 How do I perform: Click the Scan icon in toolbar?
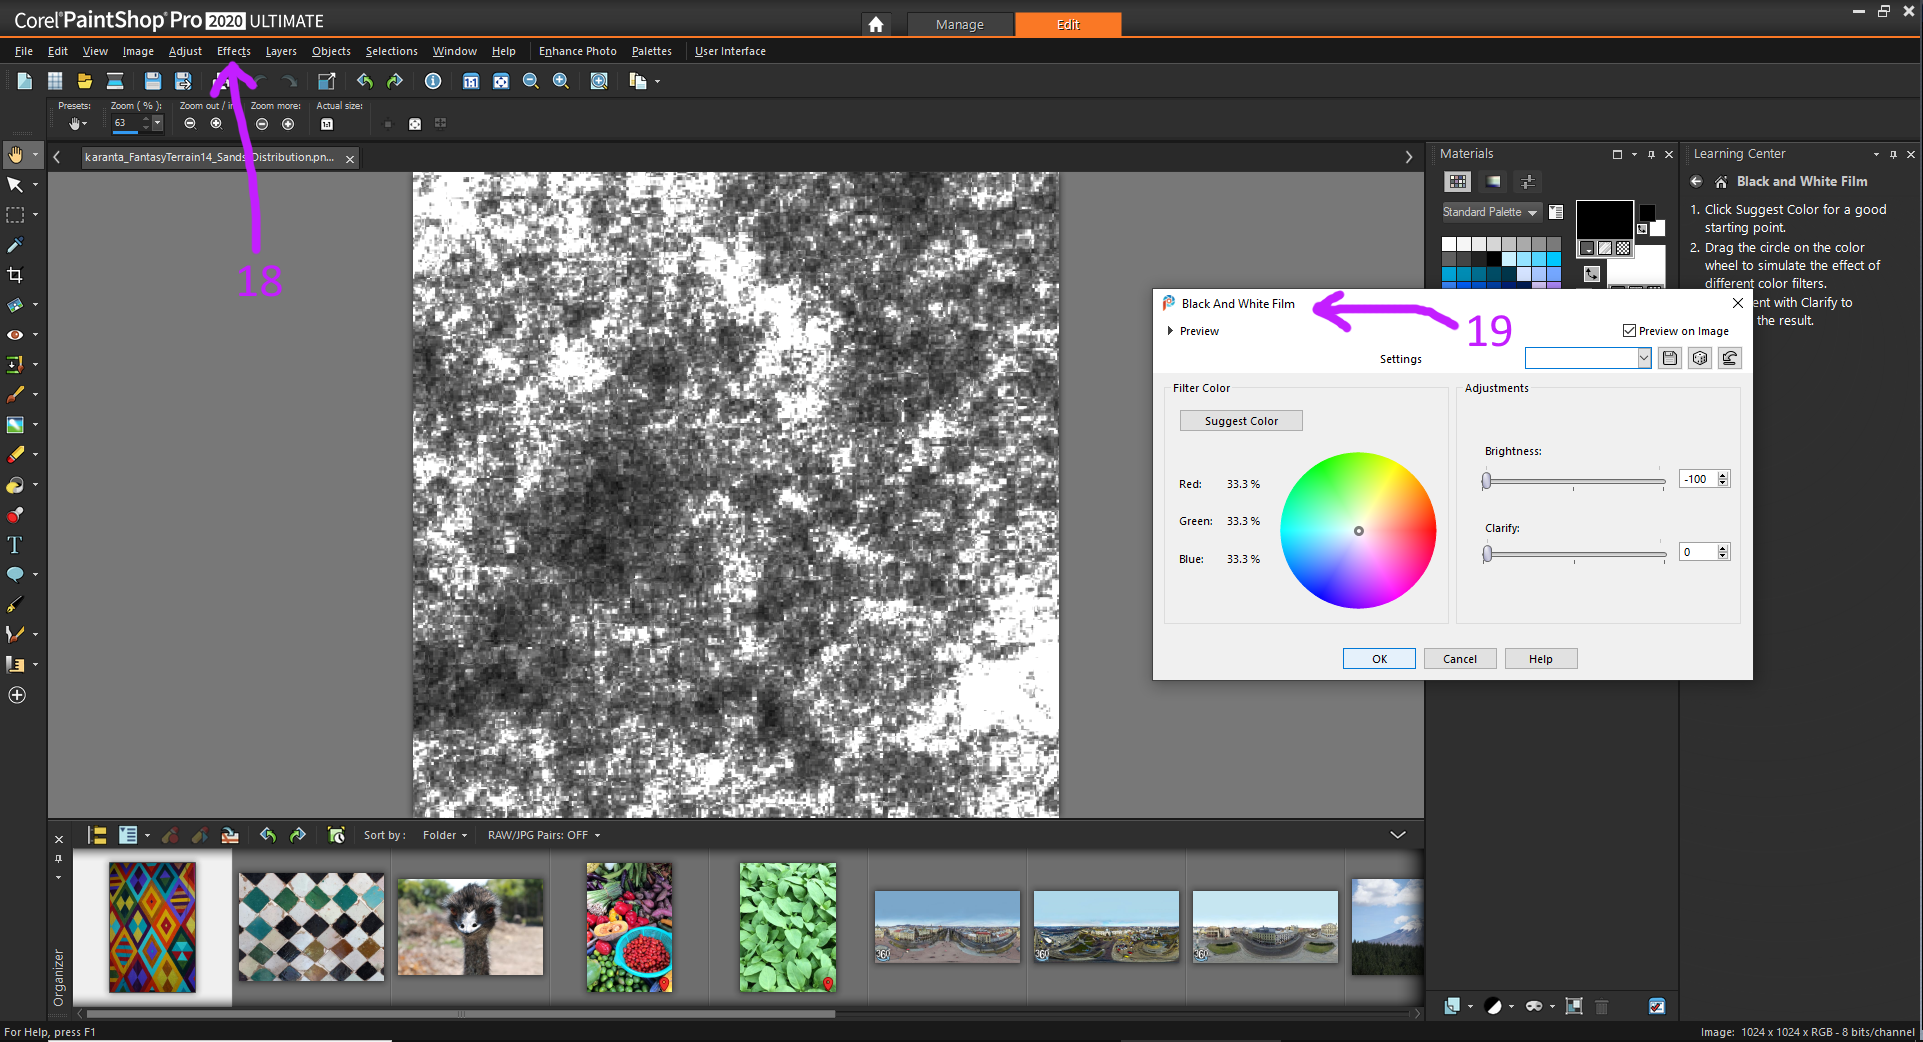(x=115, y=81)
